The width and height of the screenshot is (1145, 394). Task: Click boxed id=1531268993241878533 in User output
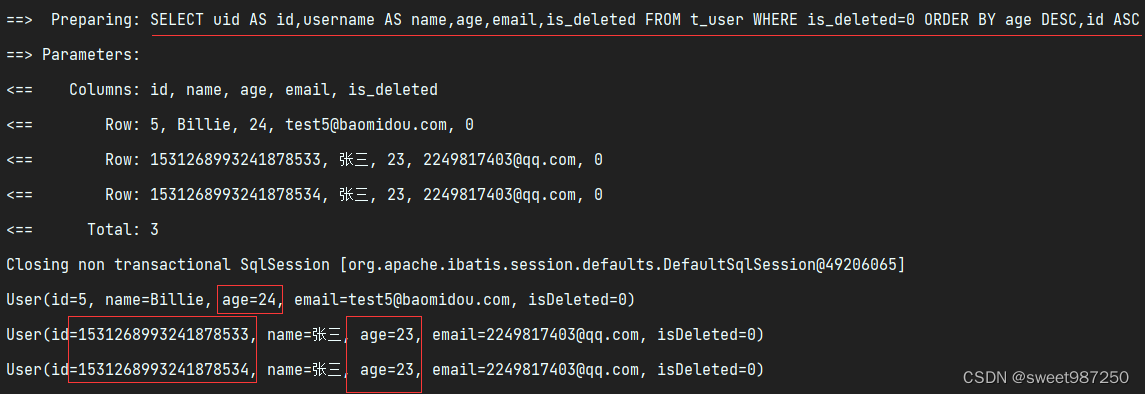pyautogui.click(x=162, y=335)
